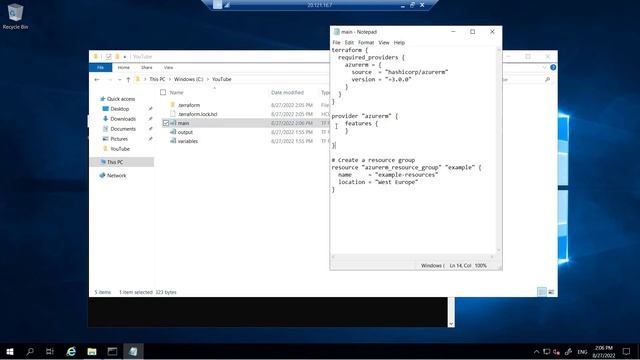The height and width of the screenshot is (360, 640).
Task: Click the Explorer forward arrow
Action: 109,80
